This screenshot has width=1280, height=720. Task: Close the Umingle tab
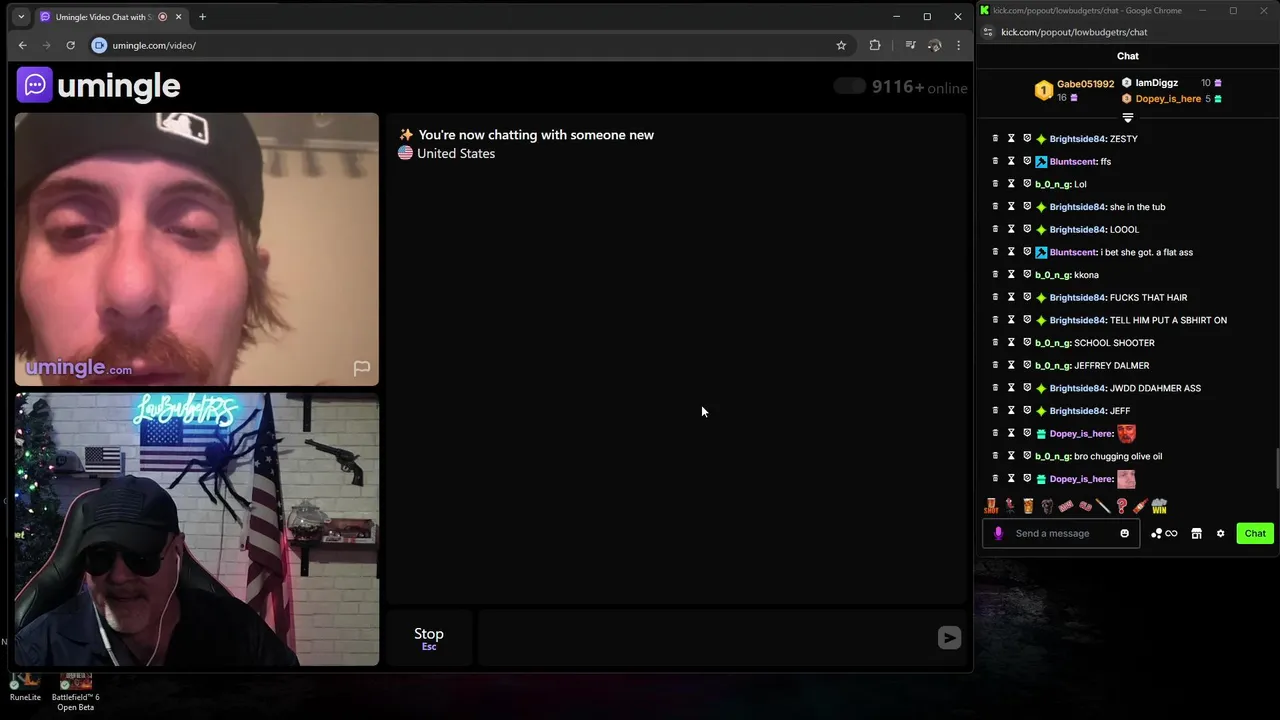pos(178,17)
